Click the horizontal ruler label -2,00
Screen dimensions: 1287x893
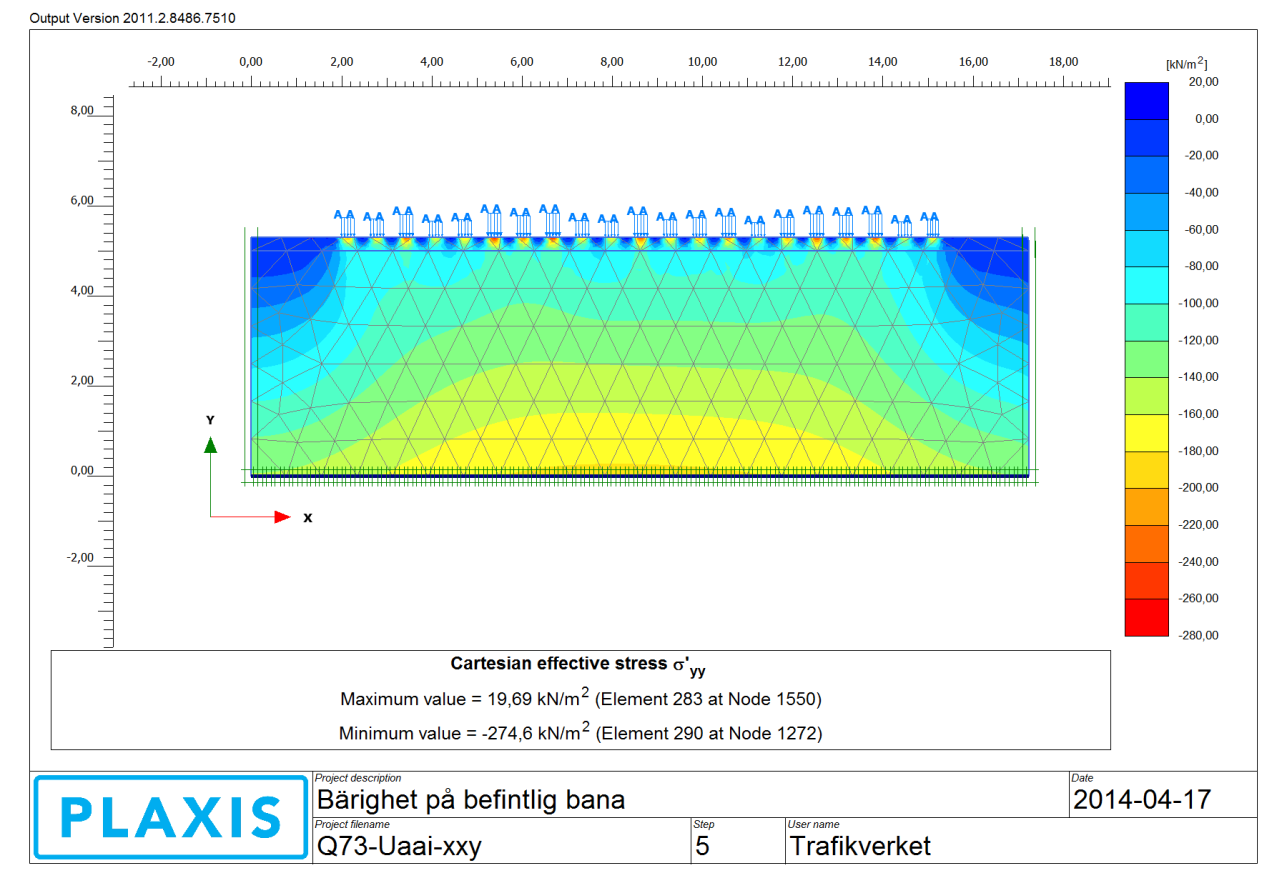(x=161, y=62)
